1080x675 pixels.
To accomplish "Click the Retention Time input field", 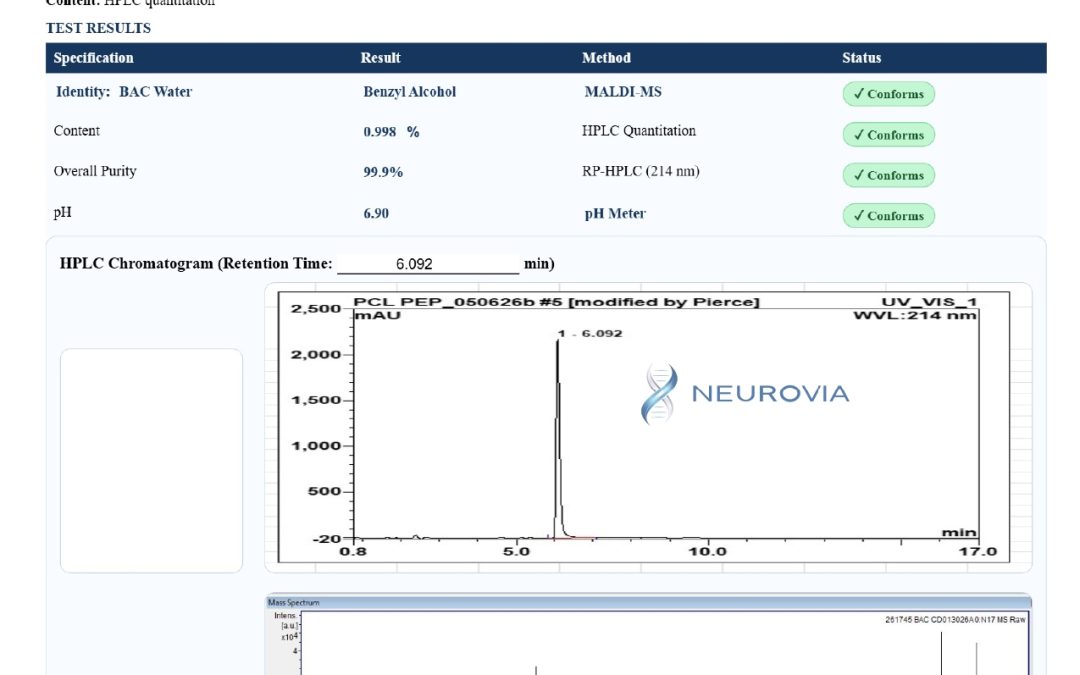I will click(x=428, y=264).
